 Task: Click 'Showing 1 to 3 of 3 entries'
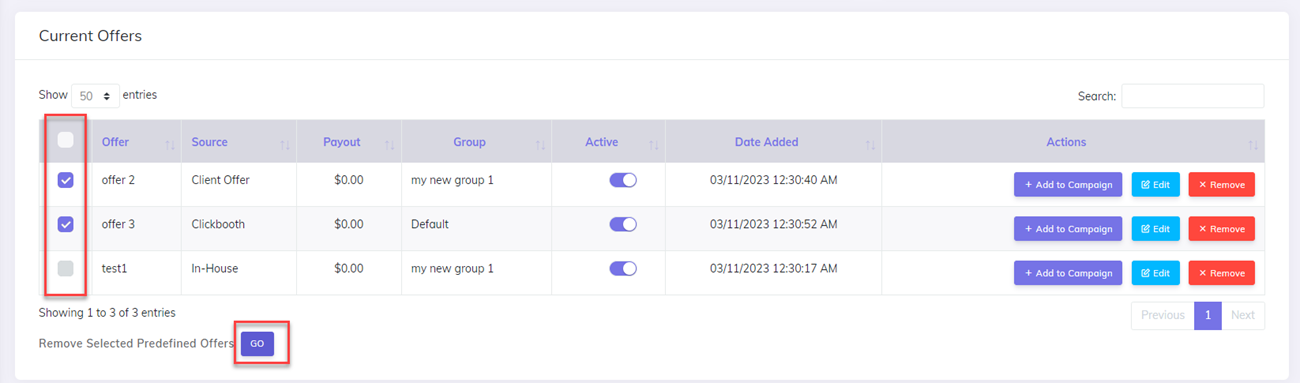pyautogui.click(x=107, y=313)
